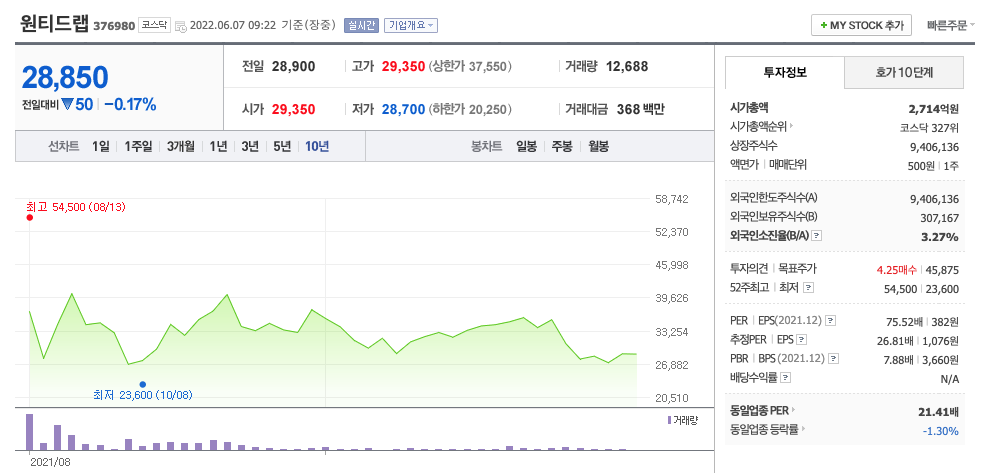Click the 코스닥 market badge
This screenshot has height=473, width=999.
coord(155,25)
